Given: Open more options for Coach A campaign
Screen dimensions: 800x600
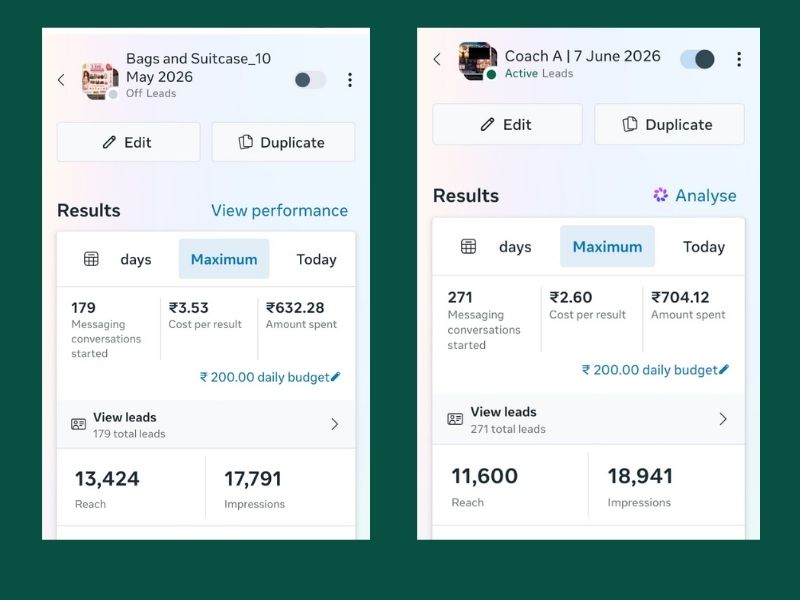Looking at the screenshot, I should click(739, 59).
